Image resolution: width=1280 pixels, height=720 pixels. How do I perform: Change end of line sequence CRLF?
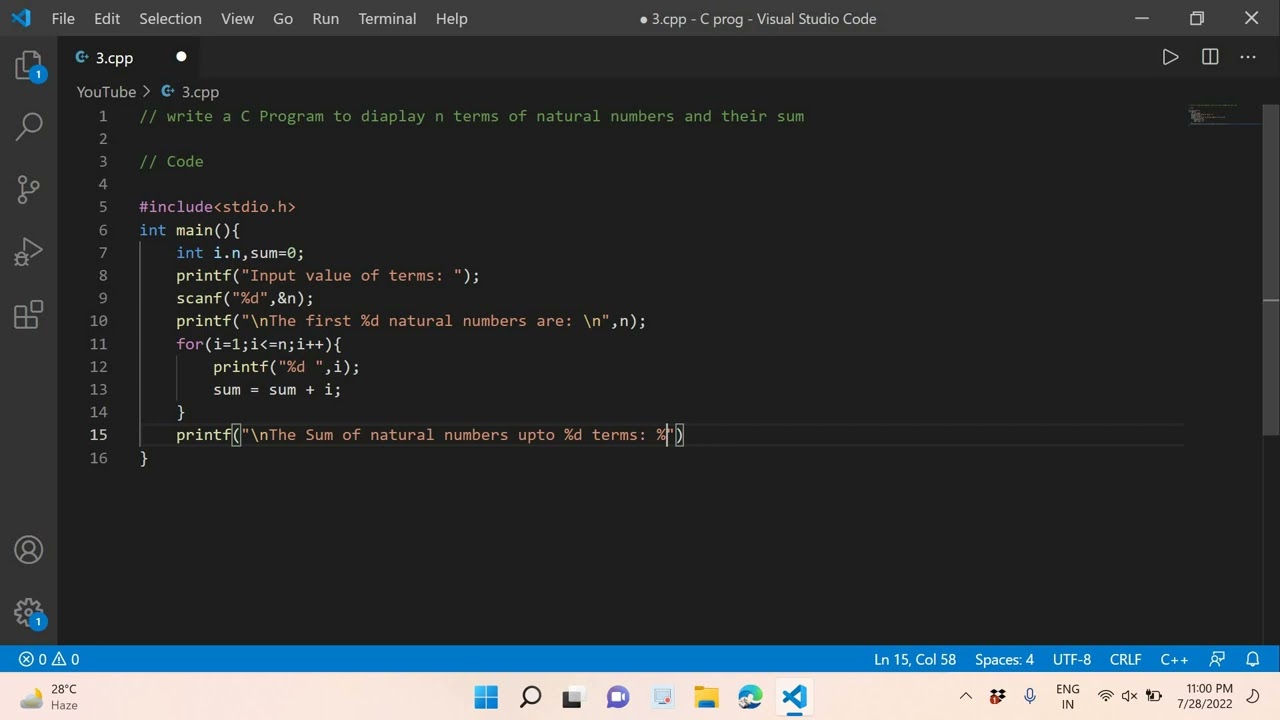(1125, 659)
